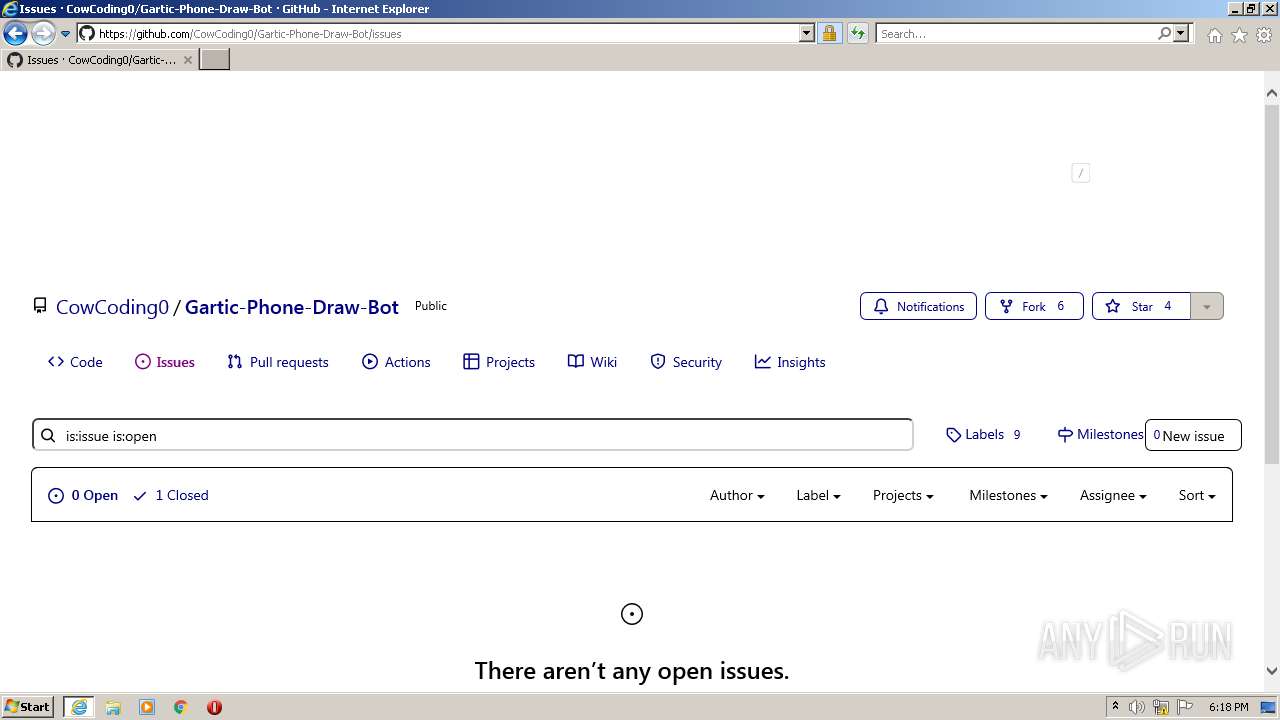The height and width of the screenshot is (720, 1280).
Task: Open the Insights tab
Action: [x=790, y=362]
